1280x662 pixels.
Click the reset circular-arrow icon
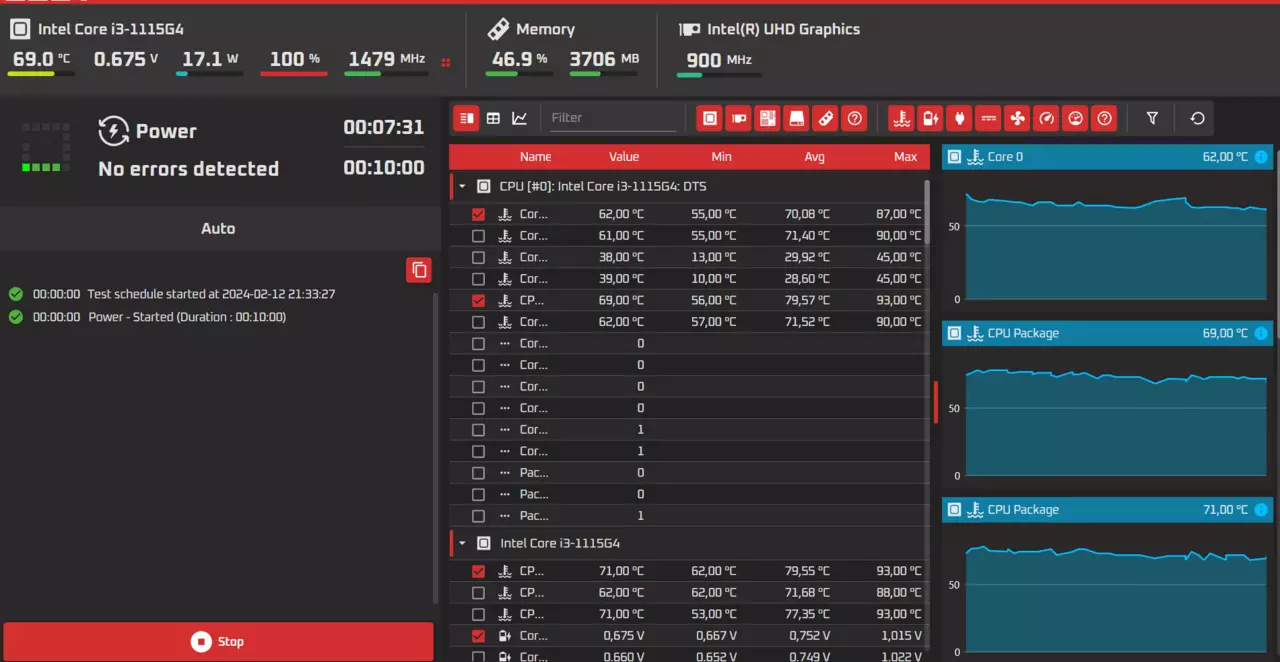coord(1197,118)
